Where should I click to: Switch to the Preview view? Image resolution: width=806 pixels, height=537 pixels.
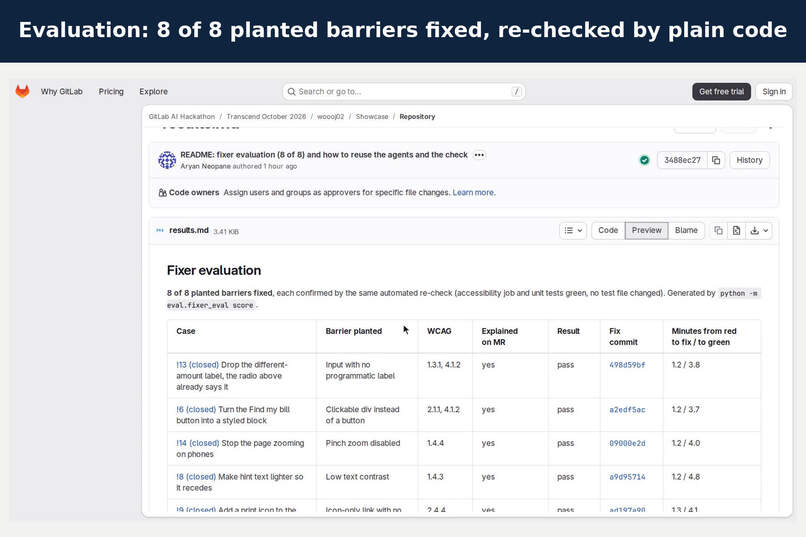point(646,231)
